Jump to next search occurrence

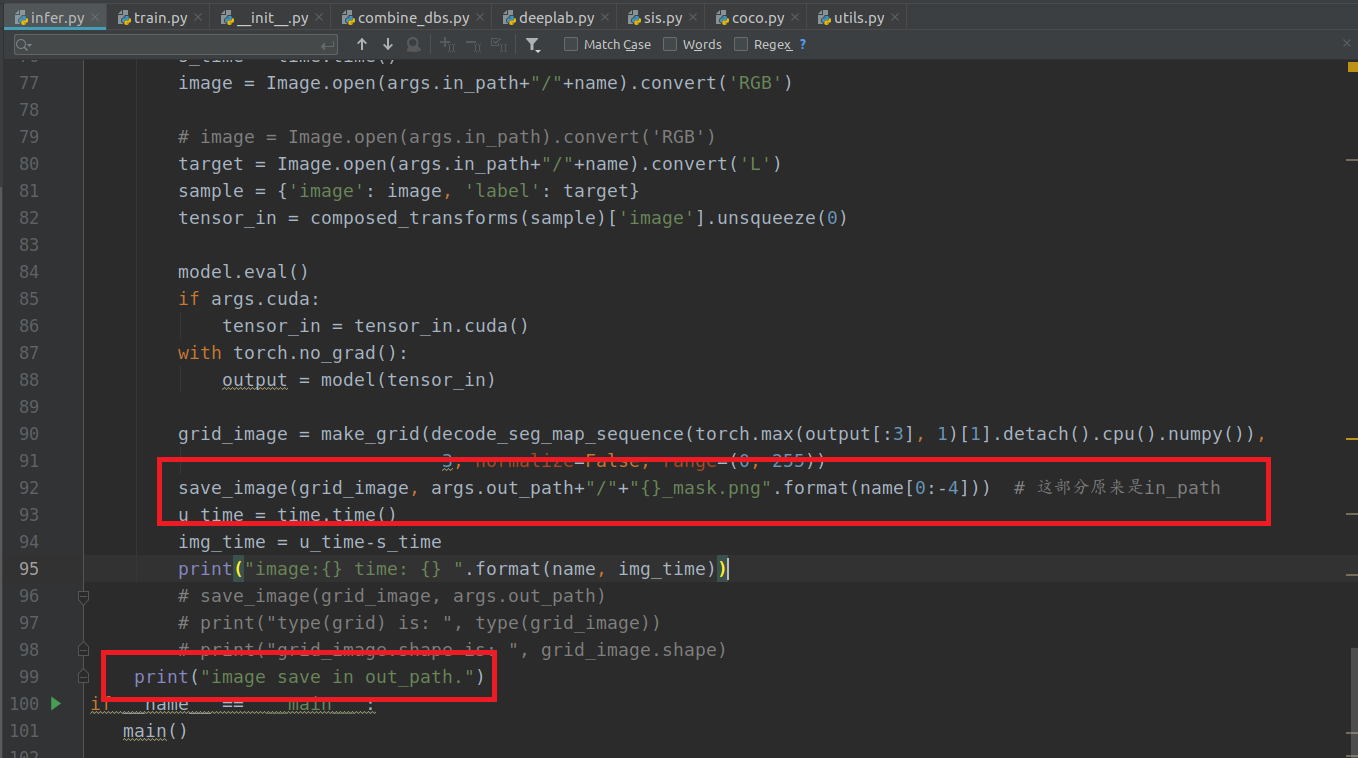[388, 45]
